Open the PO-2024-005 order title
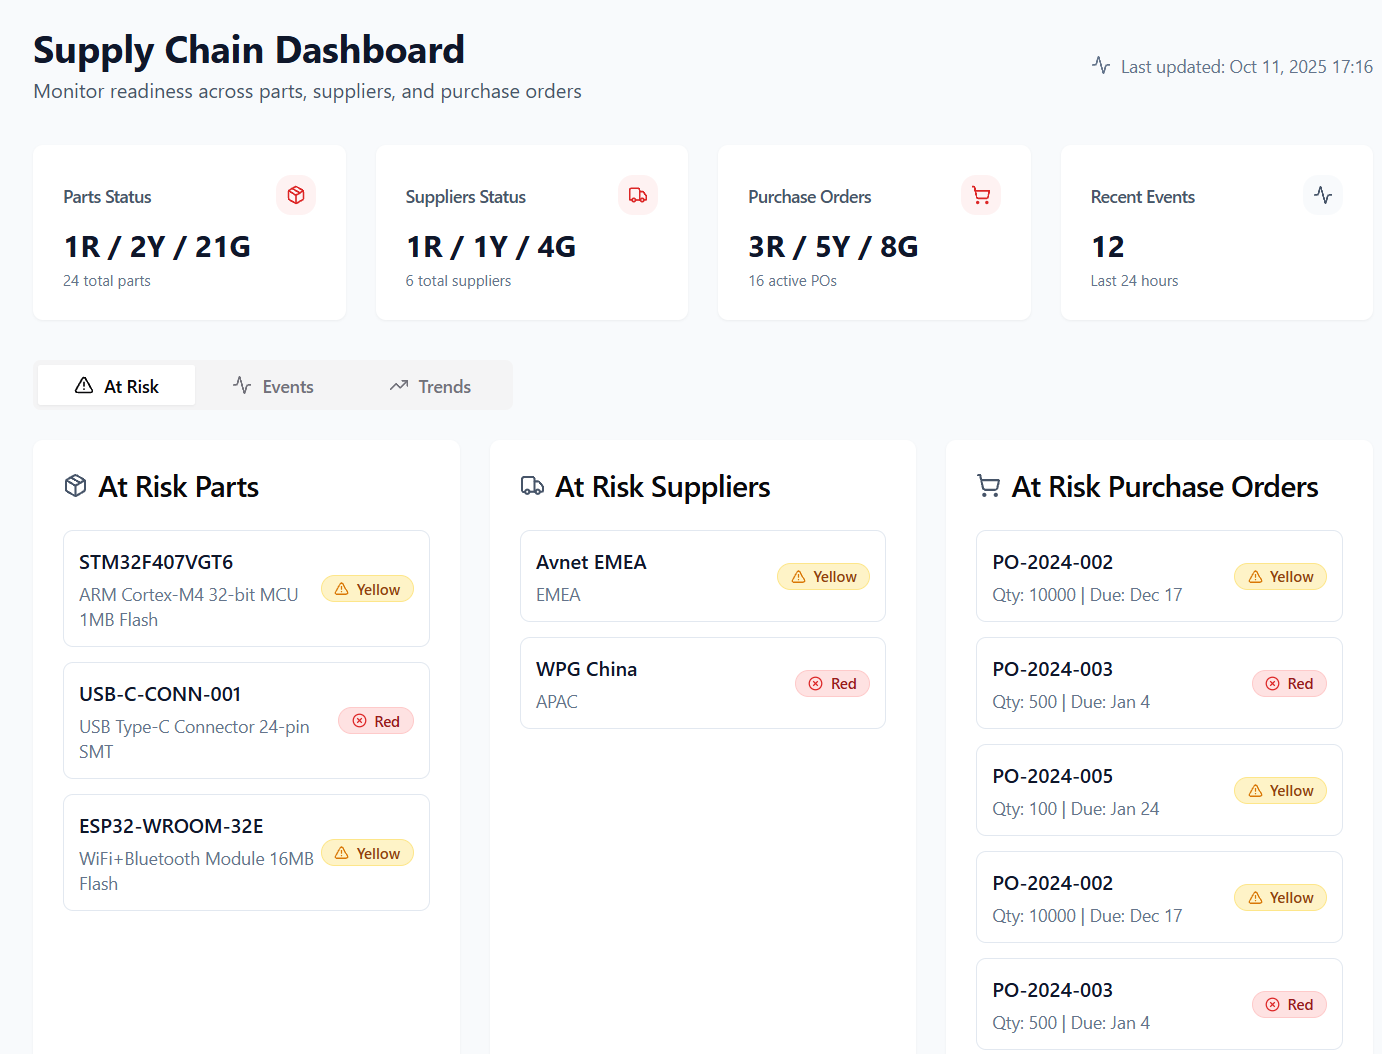Screen dimensions: 1382x1054 pos(1052,776)
